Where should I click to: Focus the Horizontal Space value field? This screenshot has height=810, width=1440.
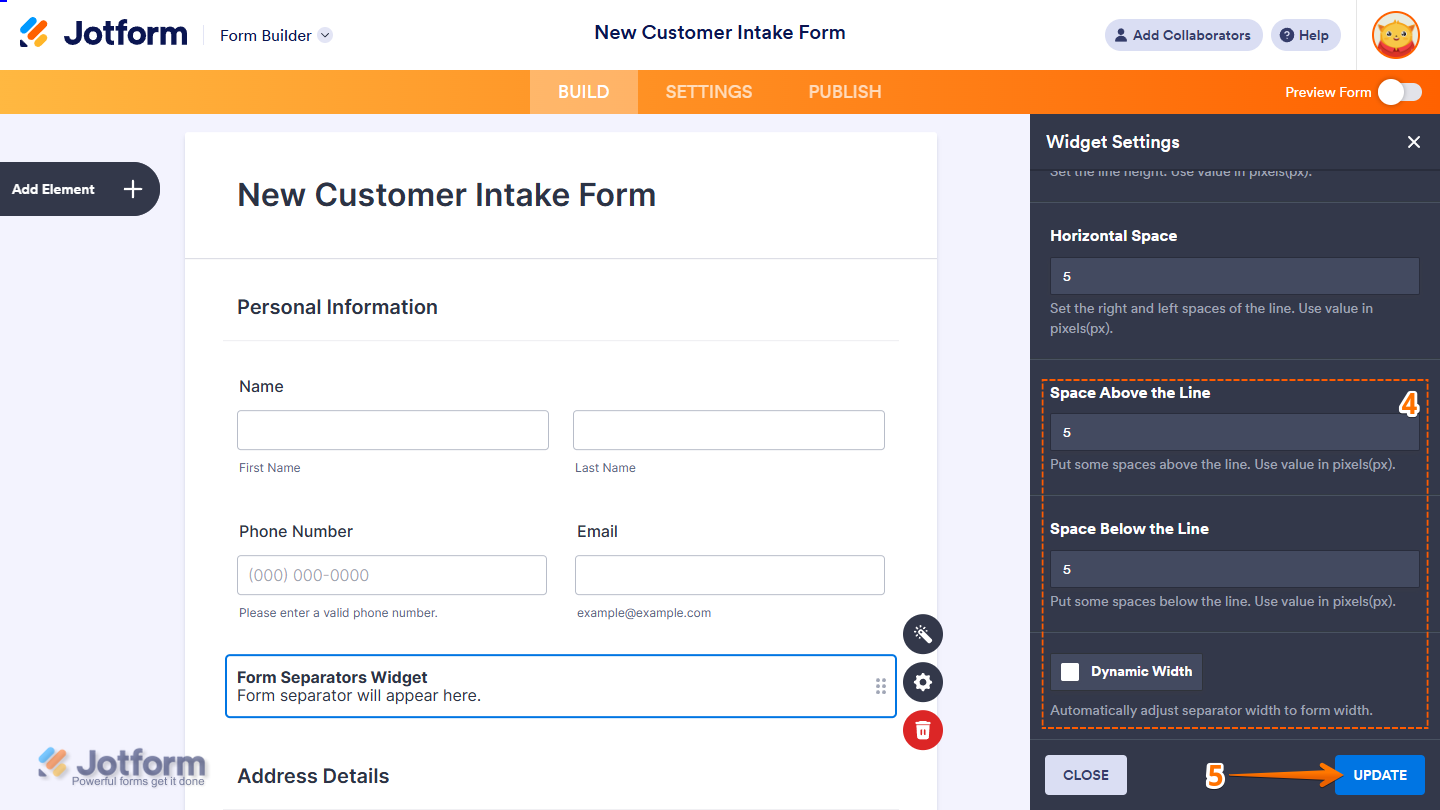pos(1234,276)
